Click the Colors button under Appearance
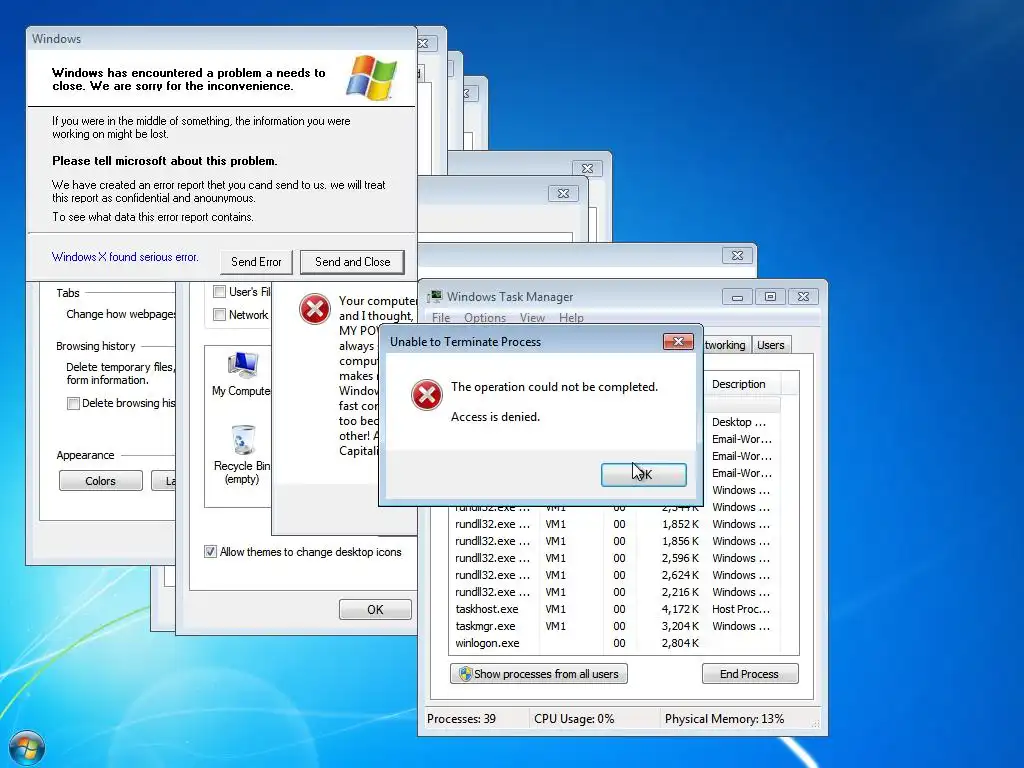 [x=101, y=481]
